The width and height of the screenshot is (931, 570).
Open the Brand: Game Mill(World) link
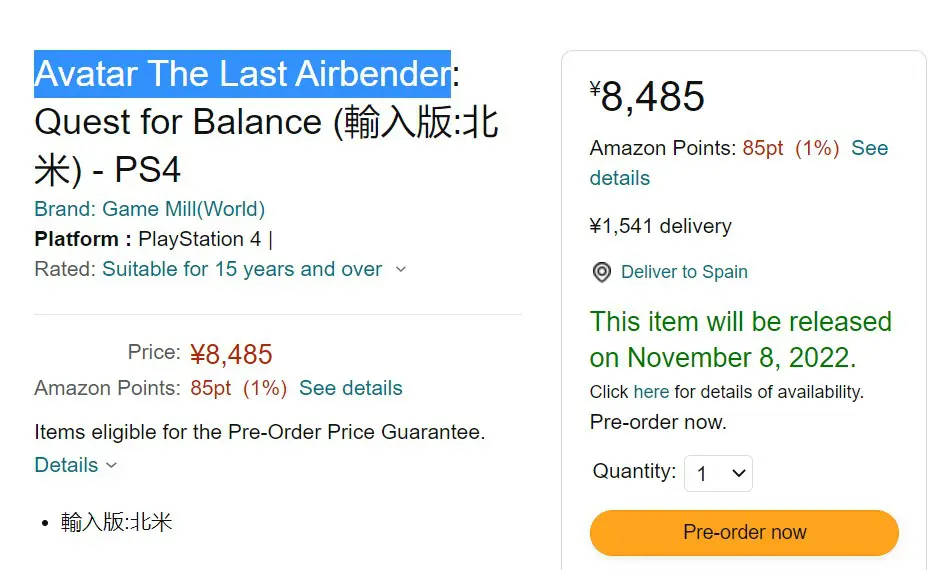coord(150,209)
